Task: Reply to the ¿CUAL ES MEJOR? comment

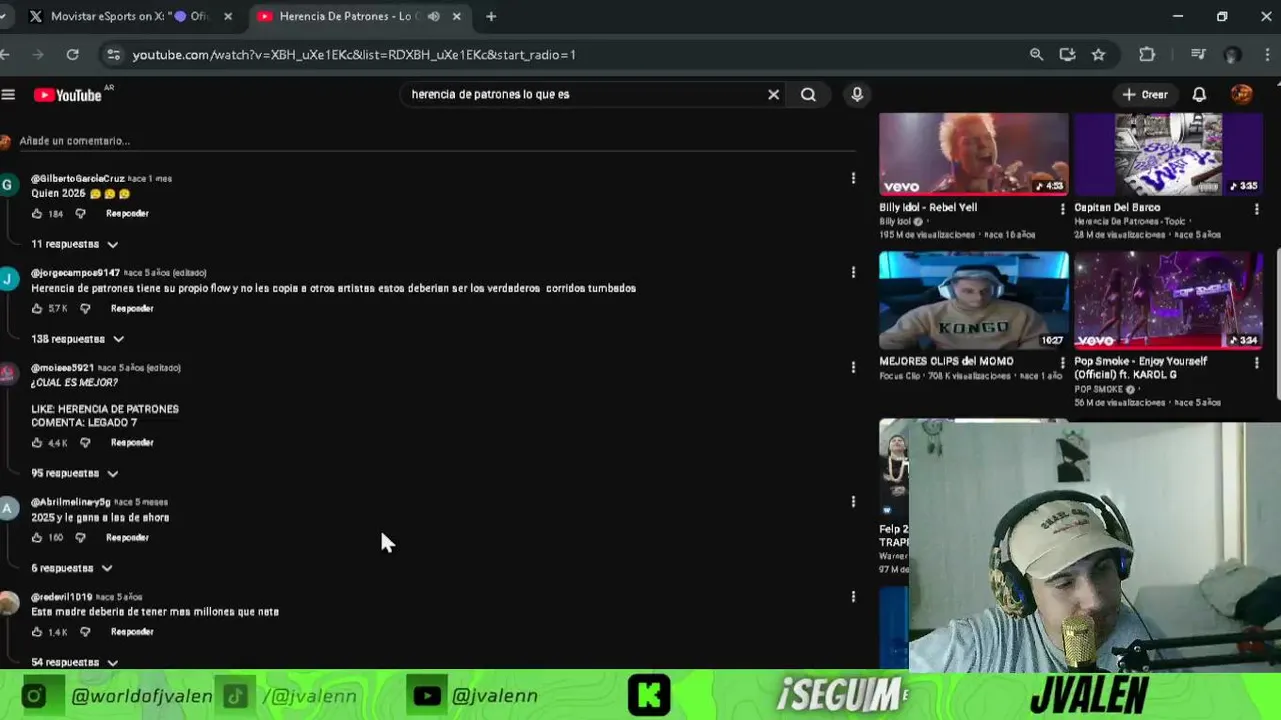Action: point(132,442)
